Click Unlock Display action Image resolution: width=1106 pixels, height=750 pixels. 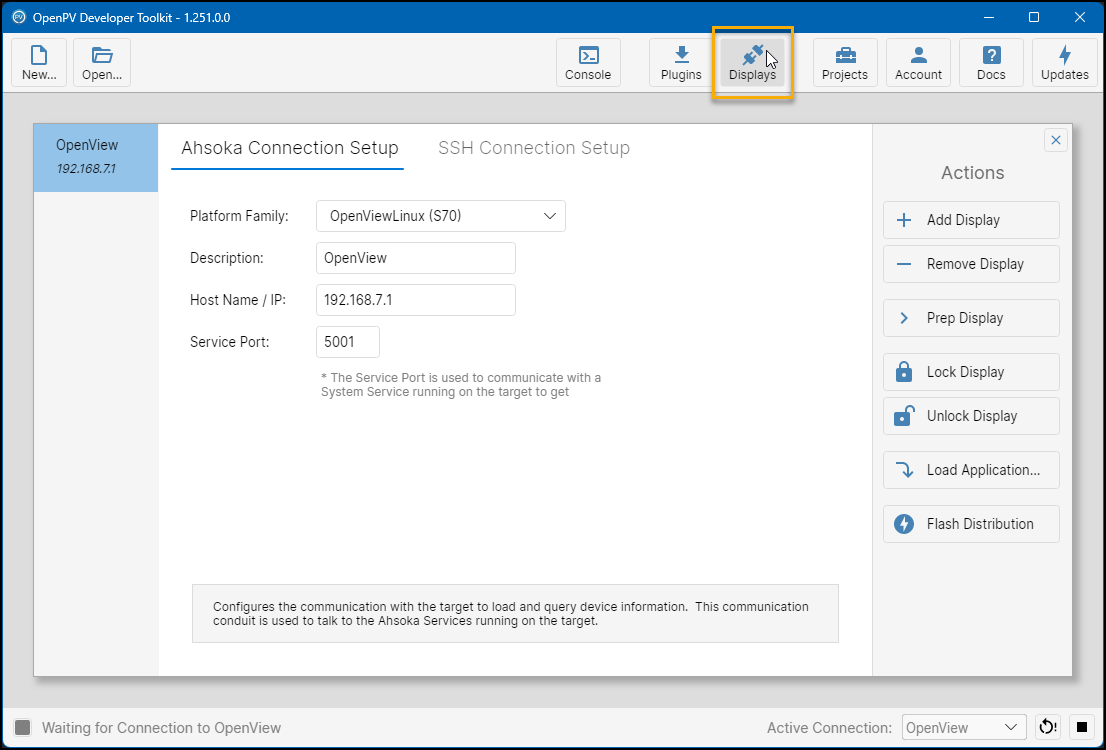971,416
